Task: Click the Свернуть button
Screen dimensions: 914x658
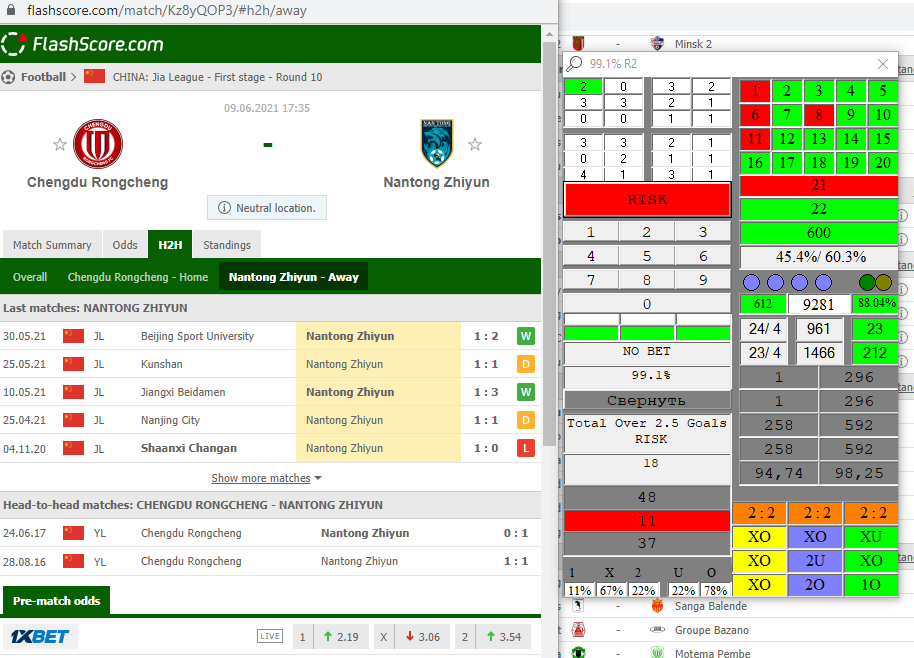Action: coord(646,400)
